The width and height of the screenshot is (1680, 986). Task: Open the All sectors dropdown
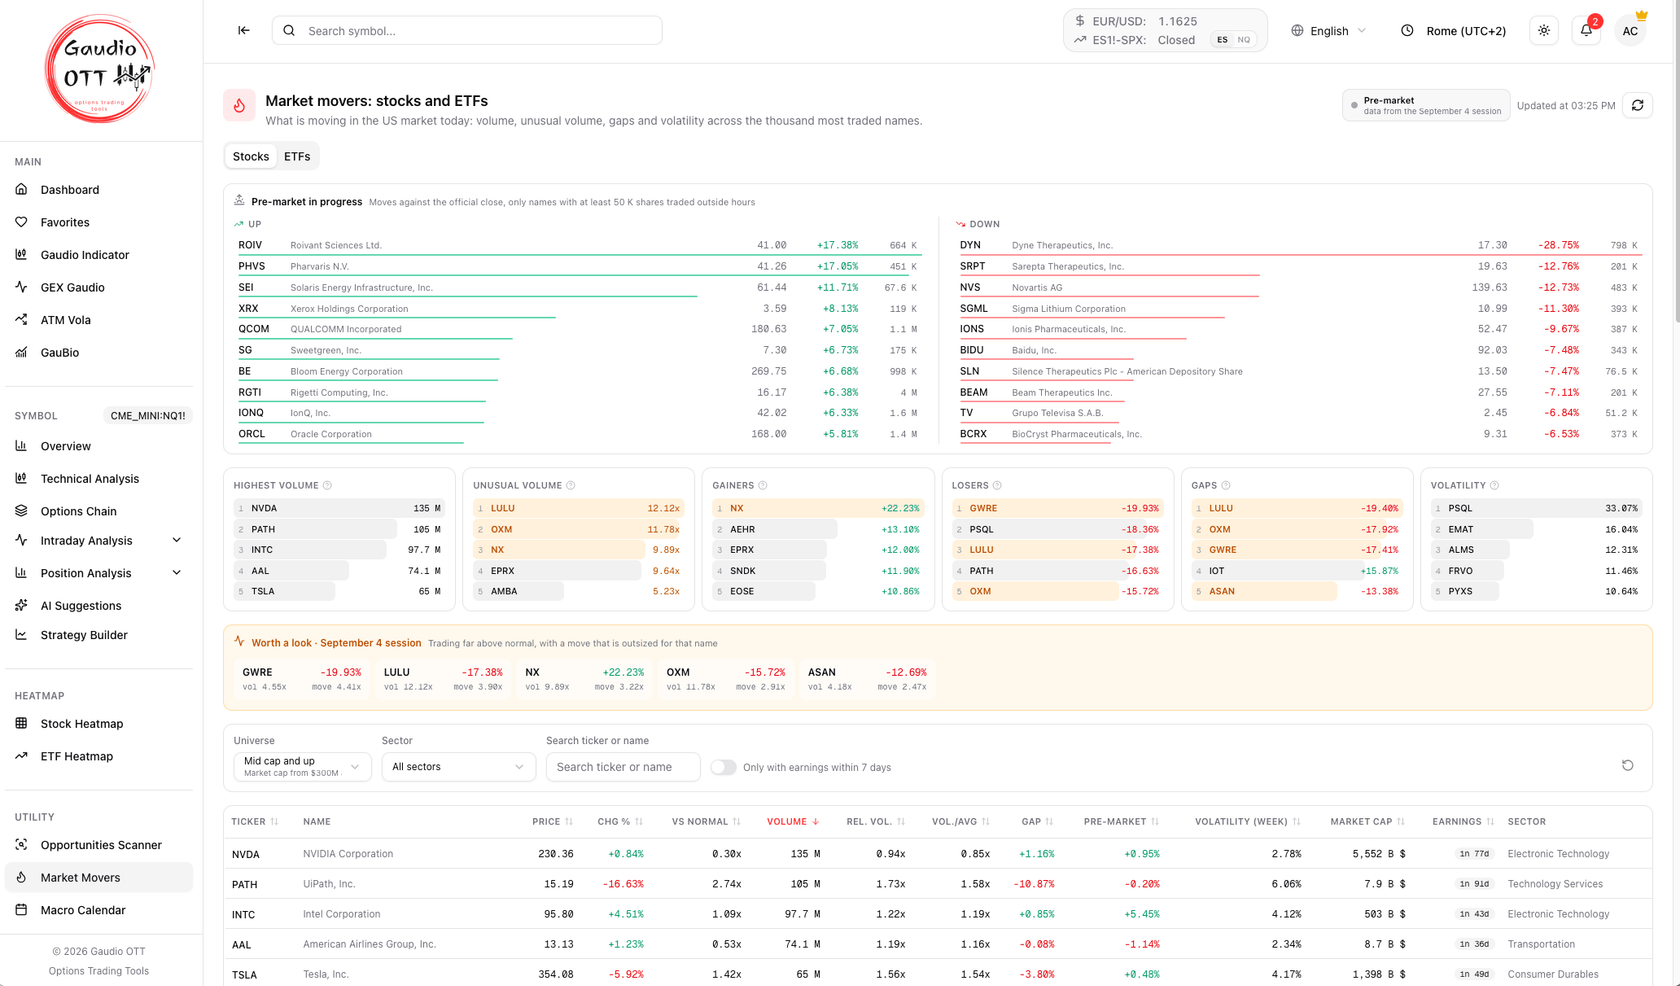click(458, 767)
